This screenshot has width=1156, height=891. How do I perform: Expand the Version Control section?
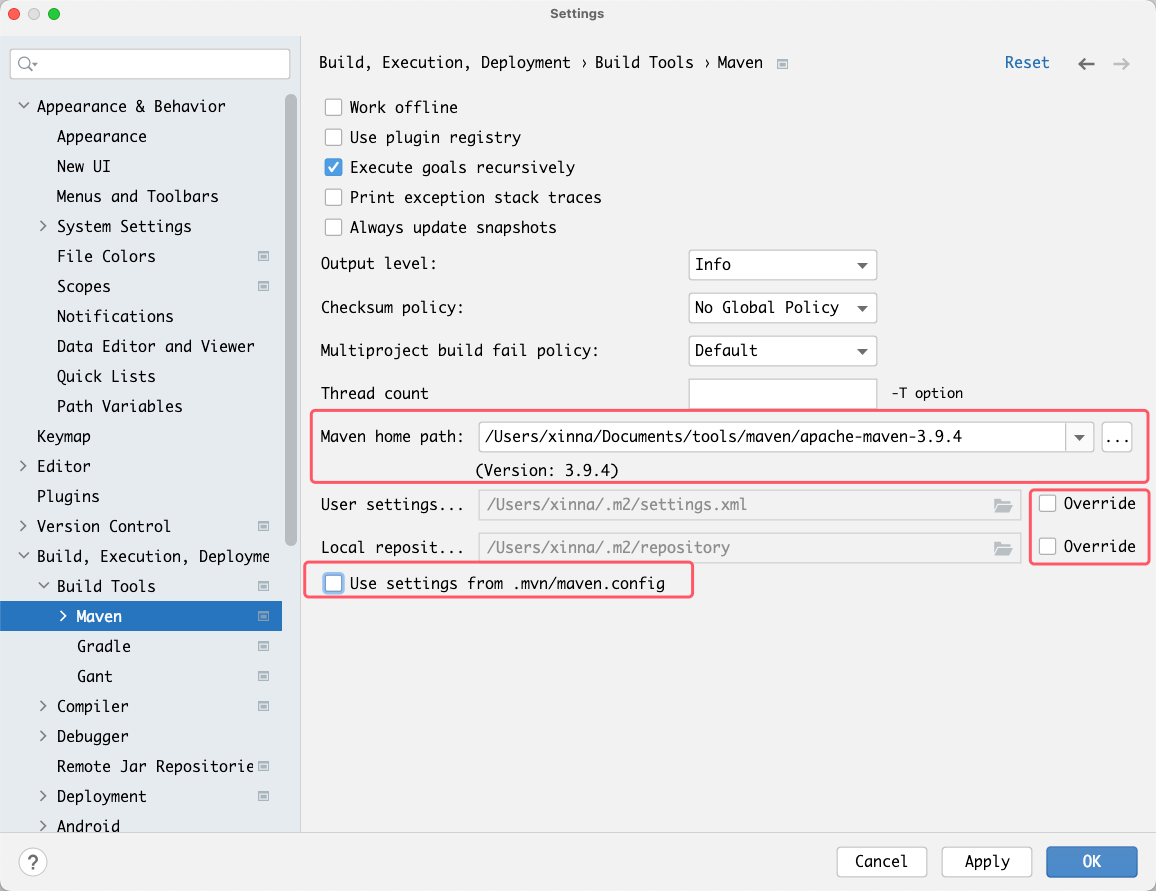(x=24, y=526)
